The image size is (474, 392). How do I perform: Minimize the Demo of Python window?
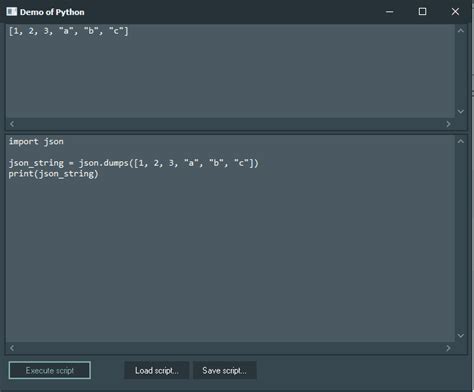point(389,12)
